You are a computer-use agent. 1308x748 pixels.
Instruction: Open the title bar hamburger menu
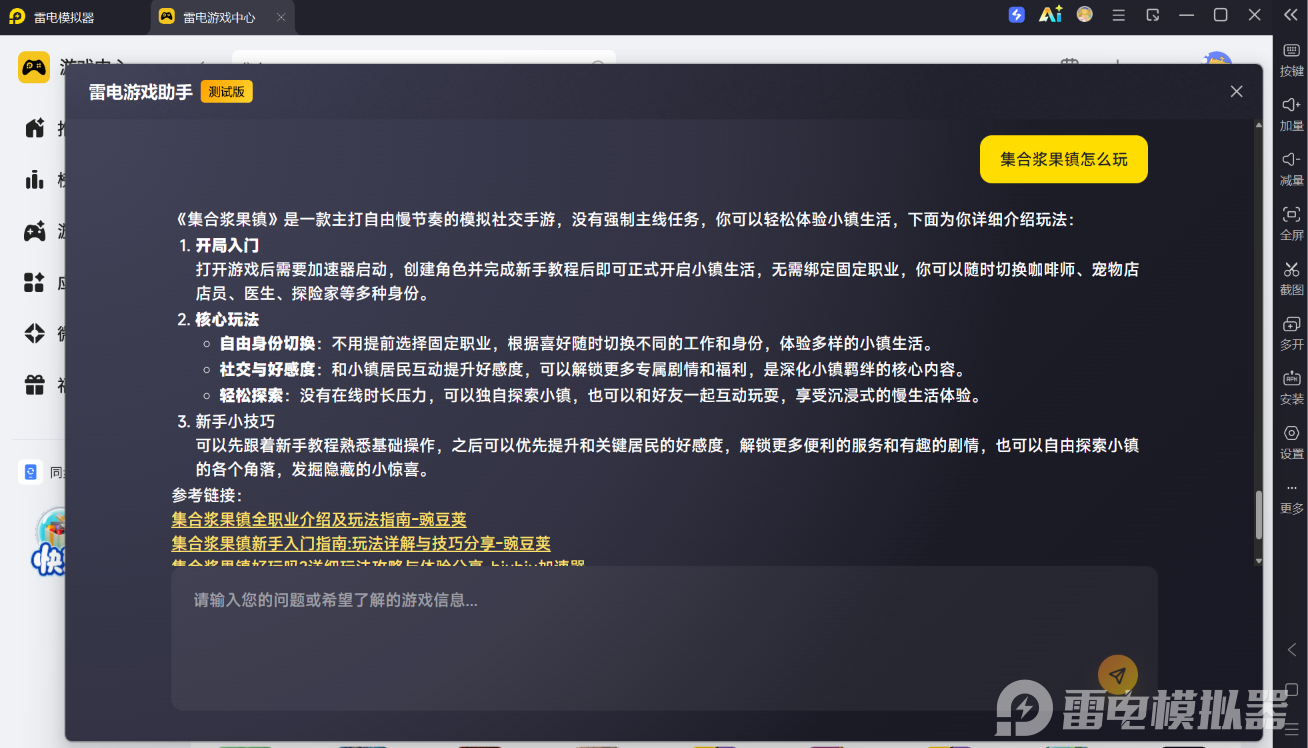(1119, 15)
